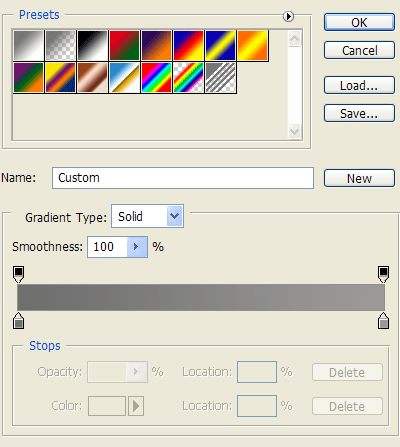This screenshot has width=400, height=447.
Task: Create a New gradient preset
Action: tap(359, 178)
